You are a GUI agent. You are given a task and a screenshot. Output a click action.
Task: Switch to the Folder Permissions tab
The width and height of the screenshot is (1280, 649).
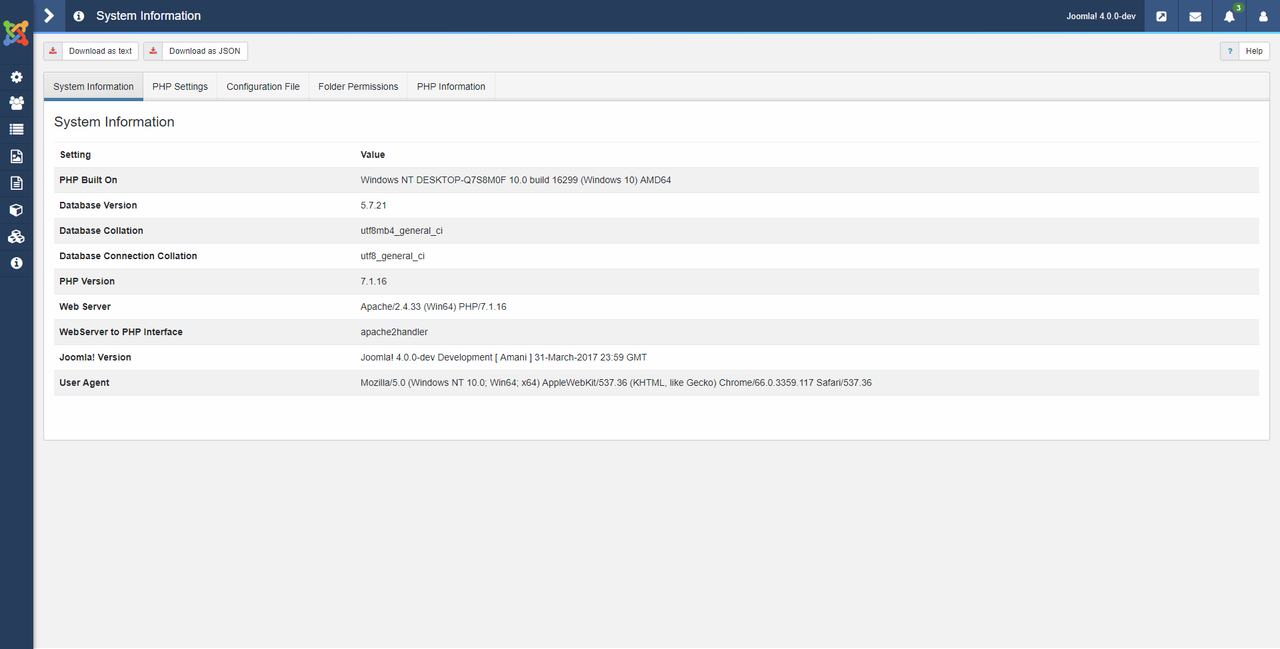(x=358, y=87)
